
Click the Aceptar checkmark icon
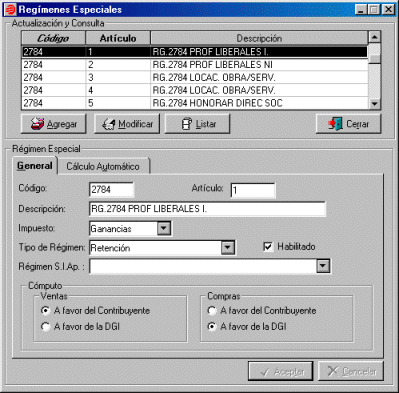265,372
